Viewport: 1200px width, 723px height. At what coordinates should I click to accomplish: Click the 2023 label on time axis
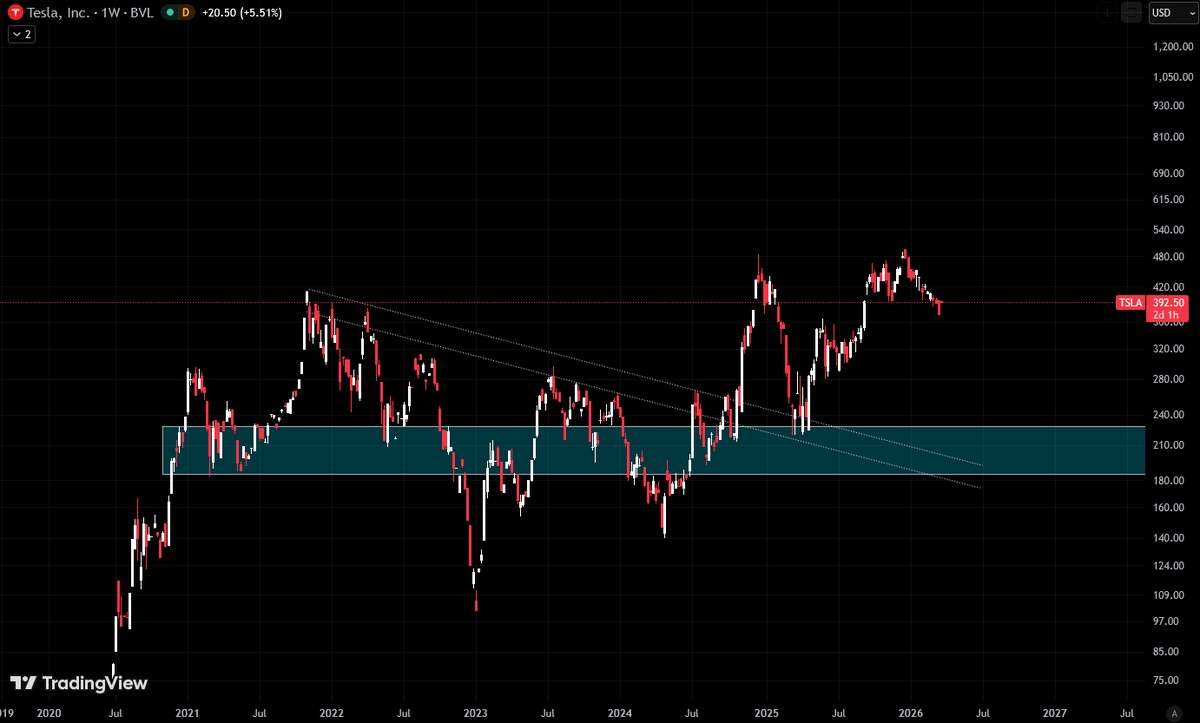click(x=475, y=714)
